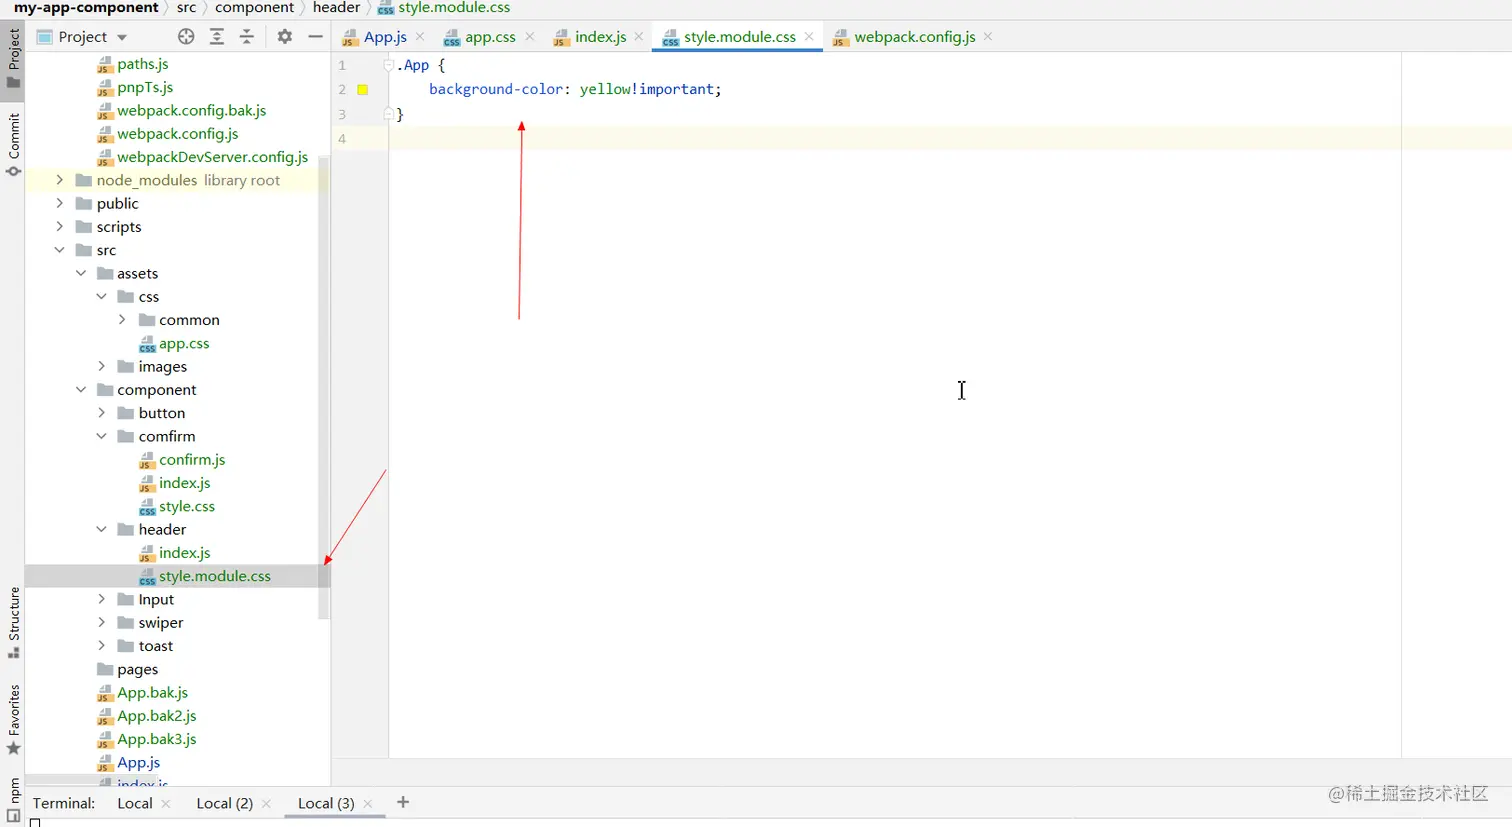Close the Local (3) terminal tab
The width and height of the screenshot is (1512, 827).
(368, 804)
